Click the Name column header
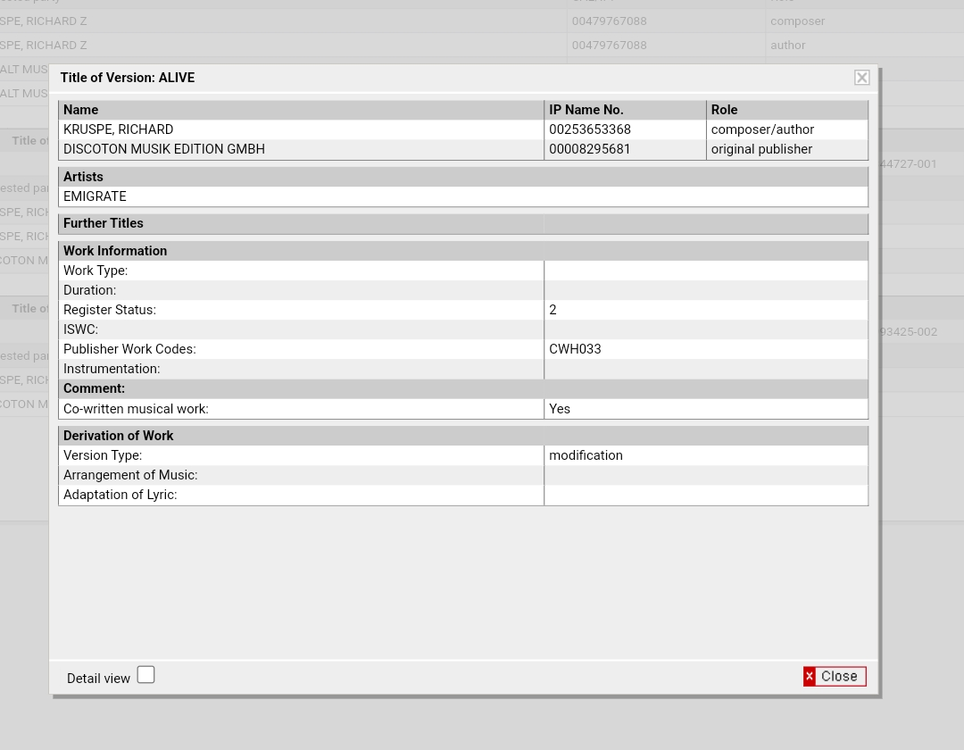Viewport: 964px width, 750px height. click(301, 110)
